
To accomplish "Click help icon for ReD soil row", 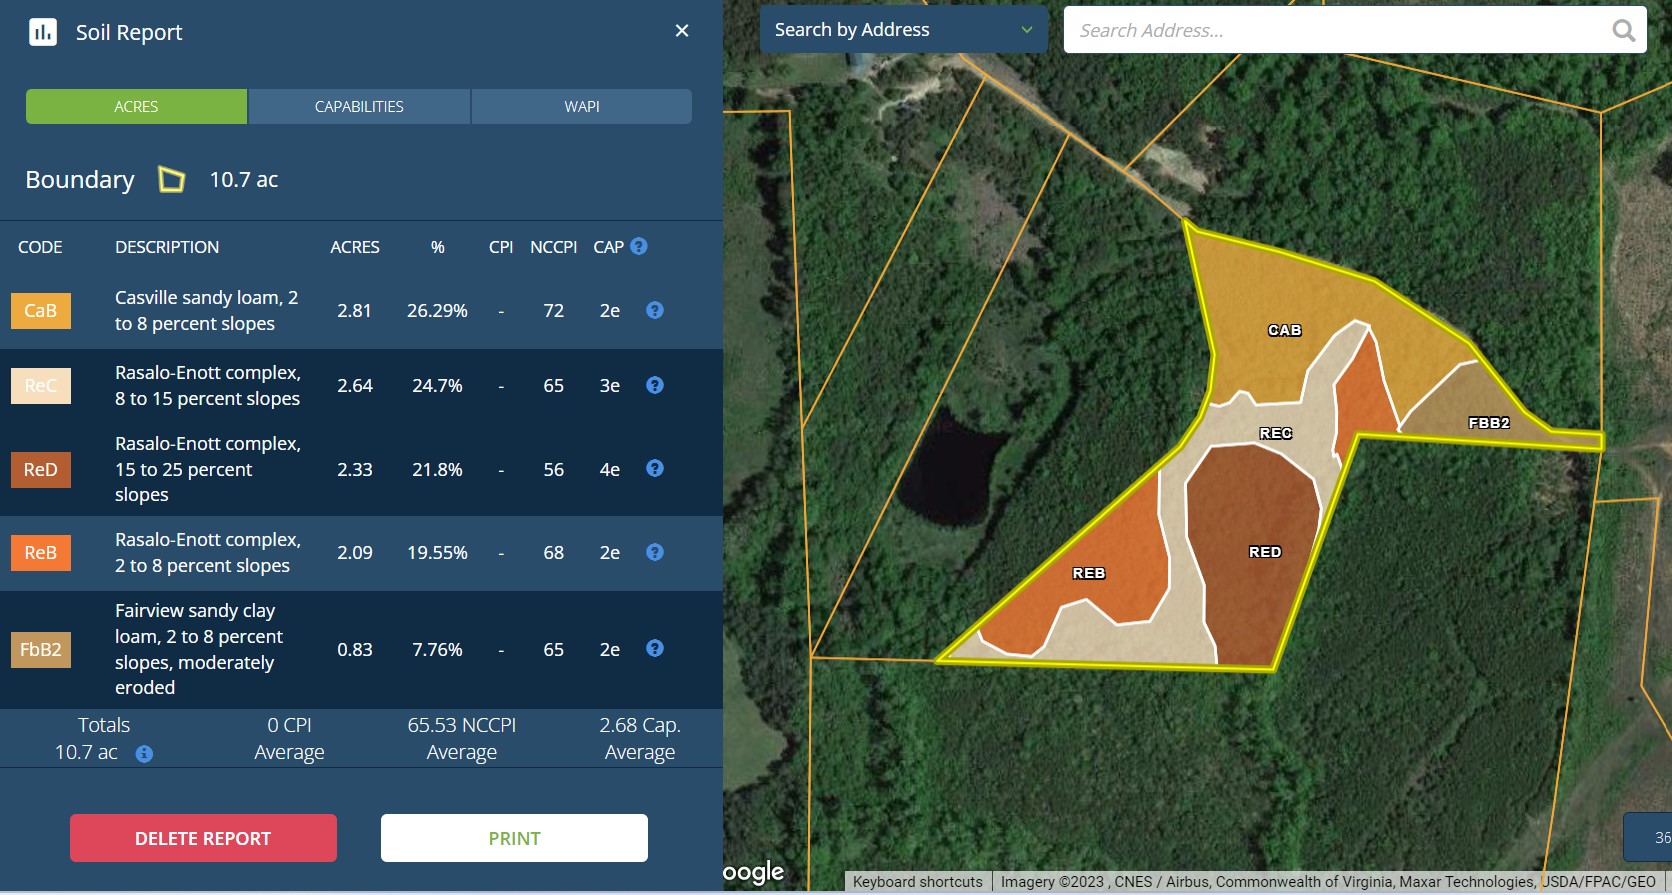I will click(x=655, y=468).
